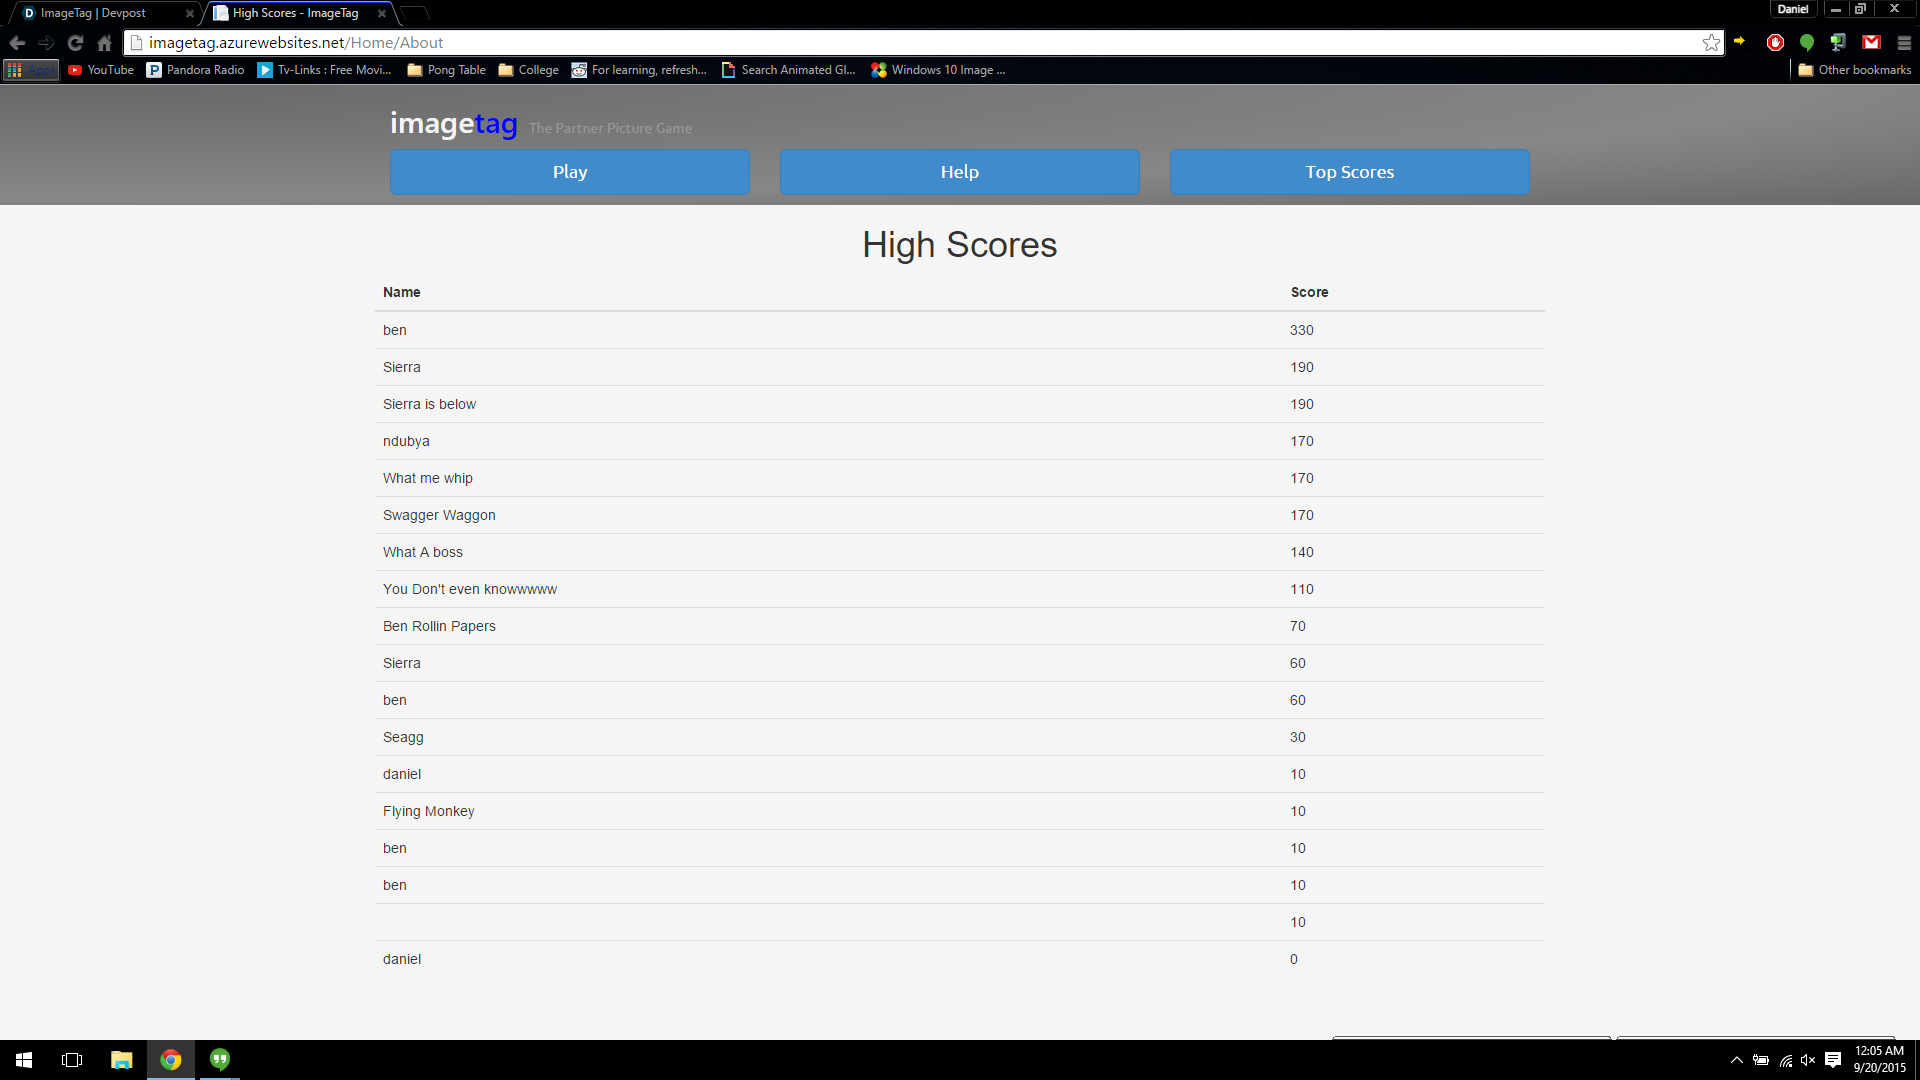Unmute the taskbar volume icon
The image size is (1920, 1080).
tap(1808, 1060)
